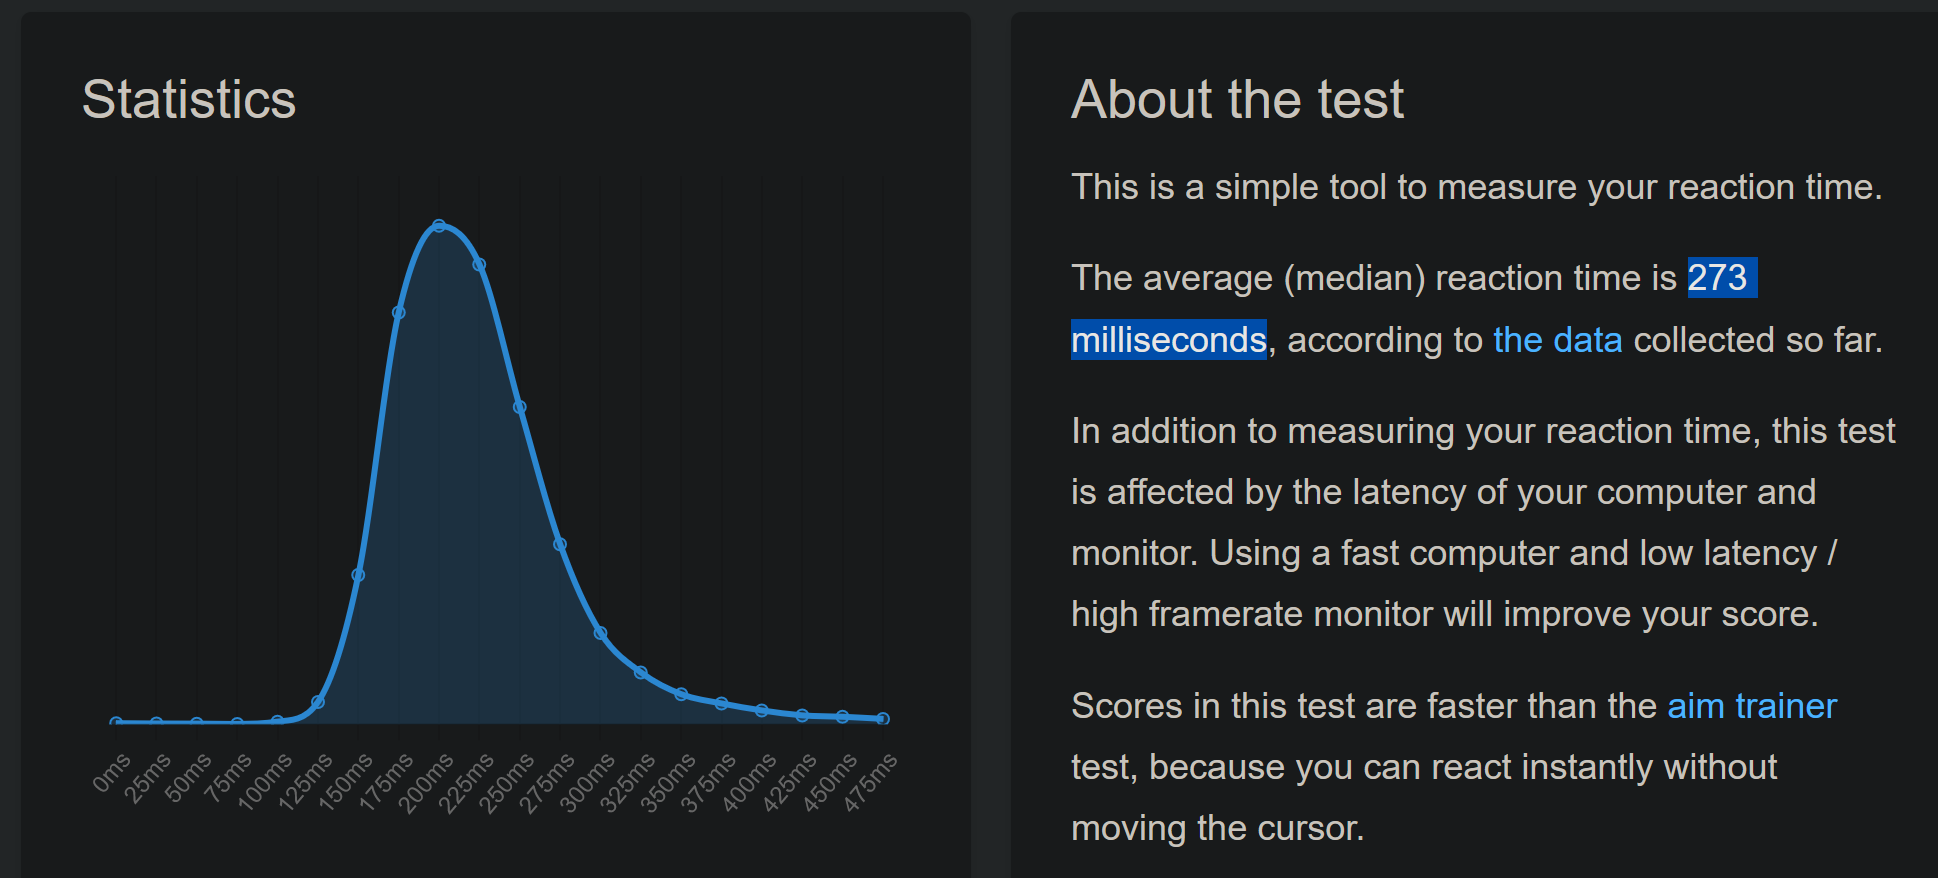Click the highlighted "milliseconds" word
The height and width of the screenshot is (878, 1938).
point(1169,340)
